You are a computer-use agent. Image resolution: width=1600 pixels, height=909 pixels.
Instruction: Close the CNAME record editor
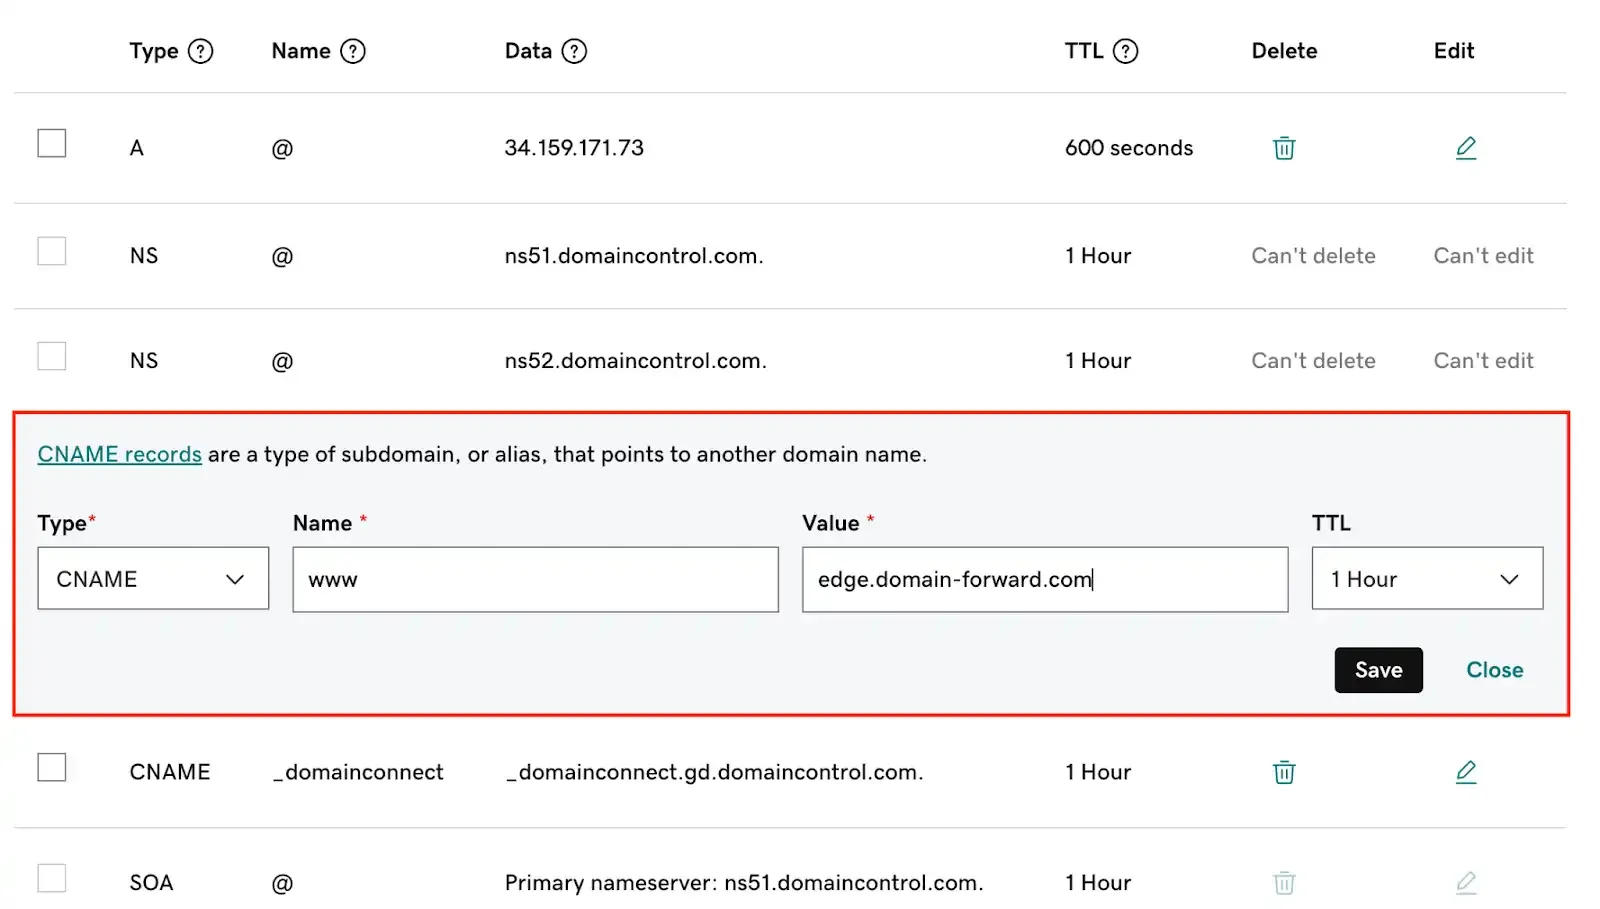tap(1494, 670)
